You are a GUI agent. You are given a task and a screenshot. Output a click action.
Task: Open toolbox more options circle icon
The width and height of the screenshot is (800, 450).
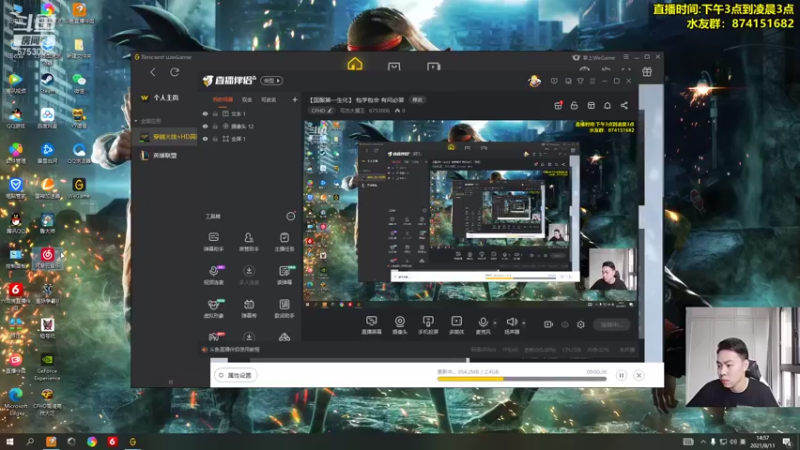point(290,216)
